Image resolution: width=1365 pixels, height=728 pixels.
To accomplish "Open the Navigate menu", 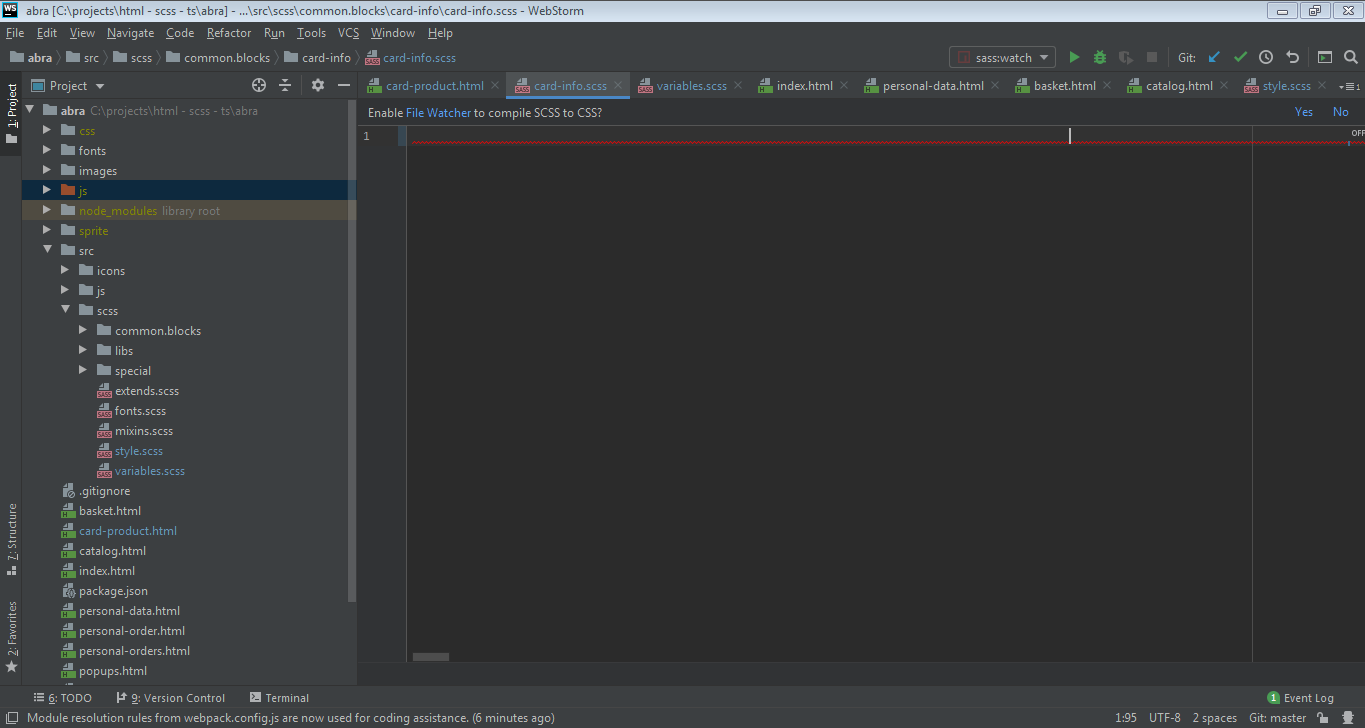I will [130, 33].
